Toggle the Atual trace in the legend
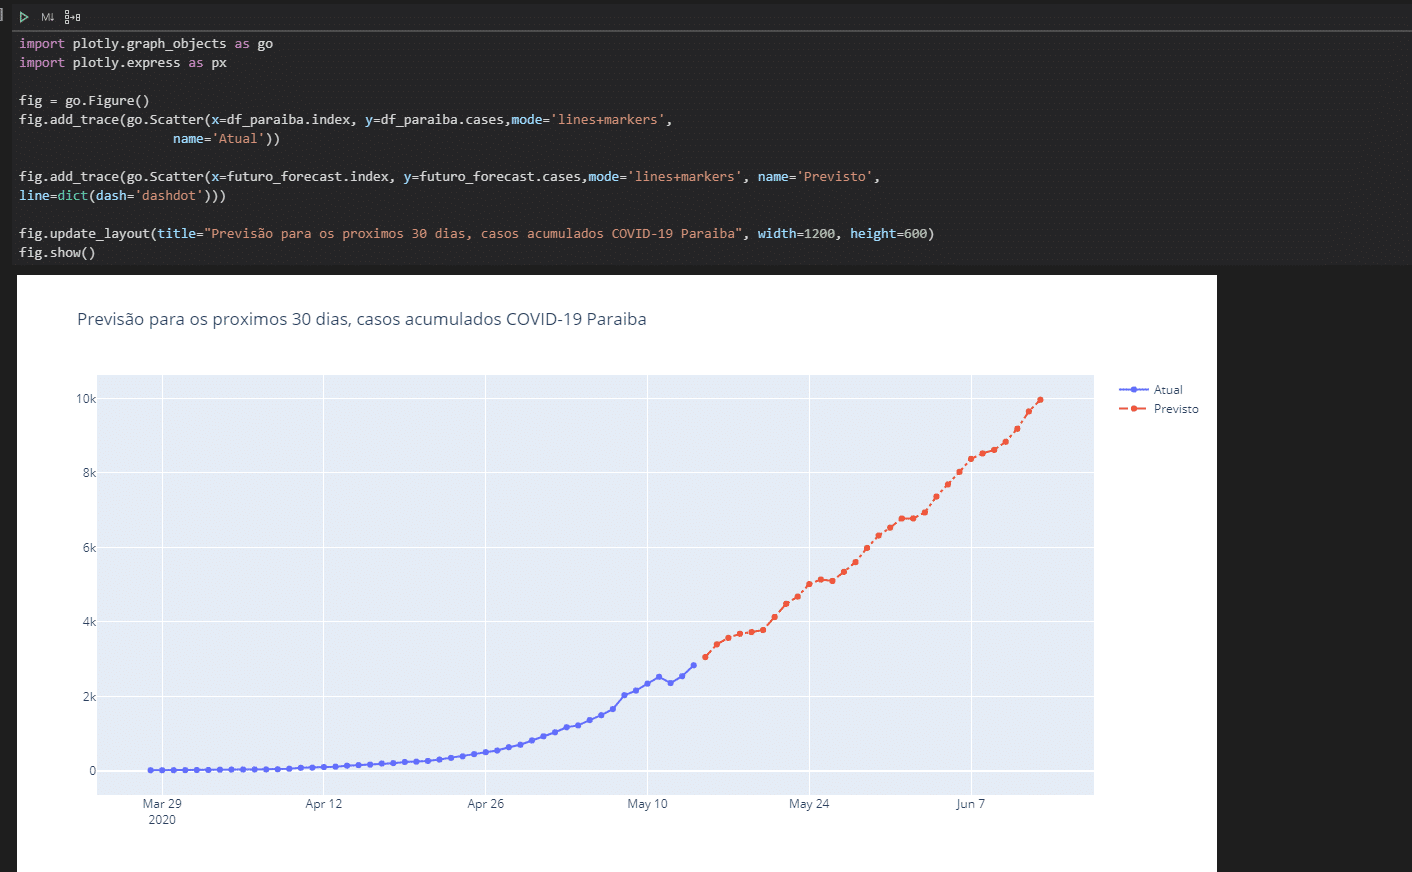Viewport: 1412px width, 872px height. [1151, 390]
